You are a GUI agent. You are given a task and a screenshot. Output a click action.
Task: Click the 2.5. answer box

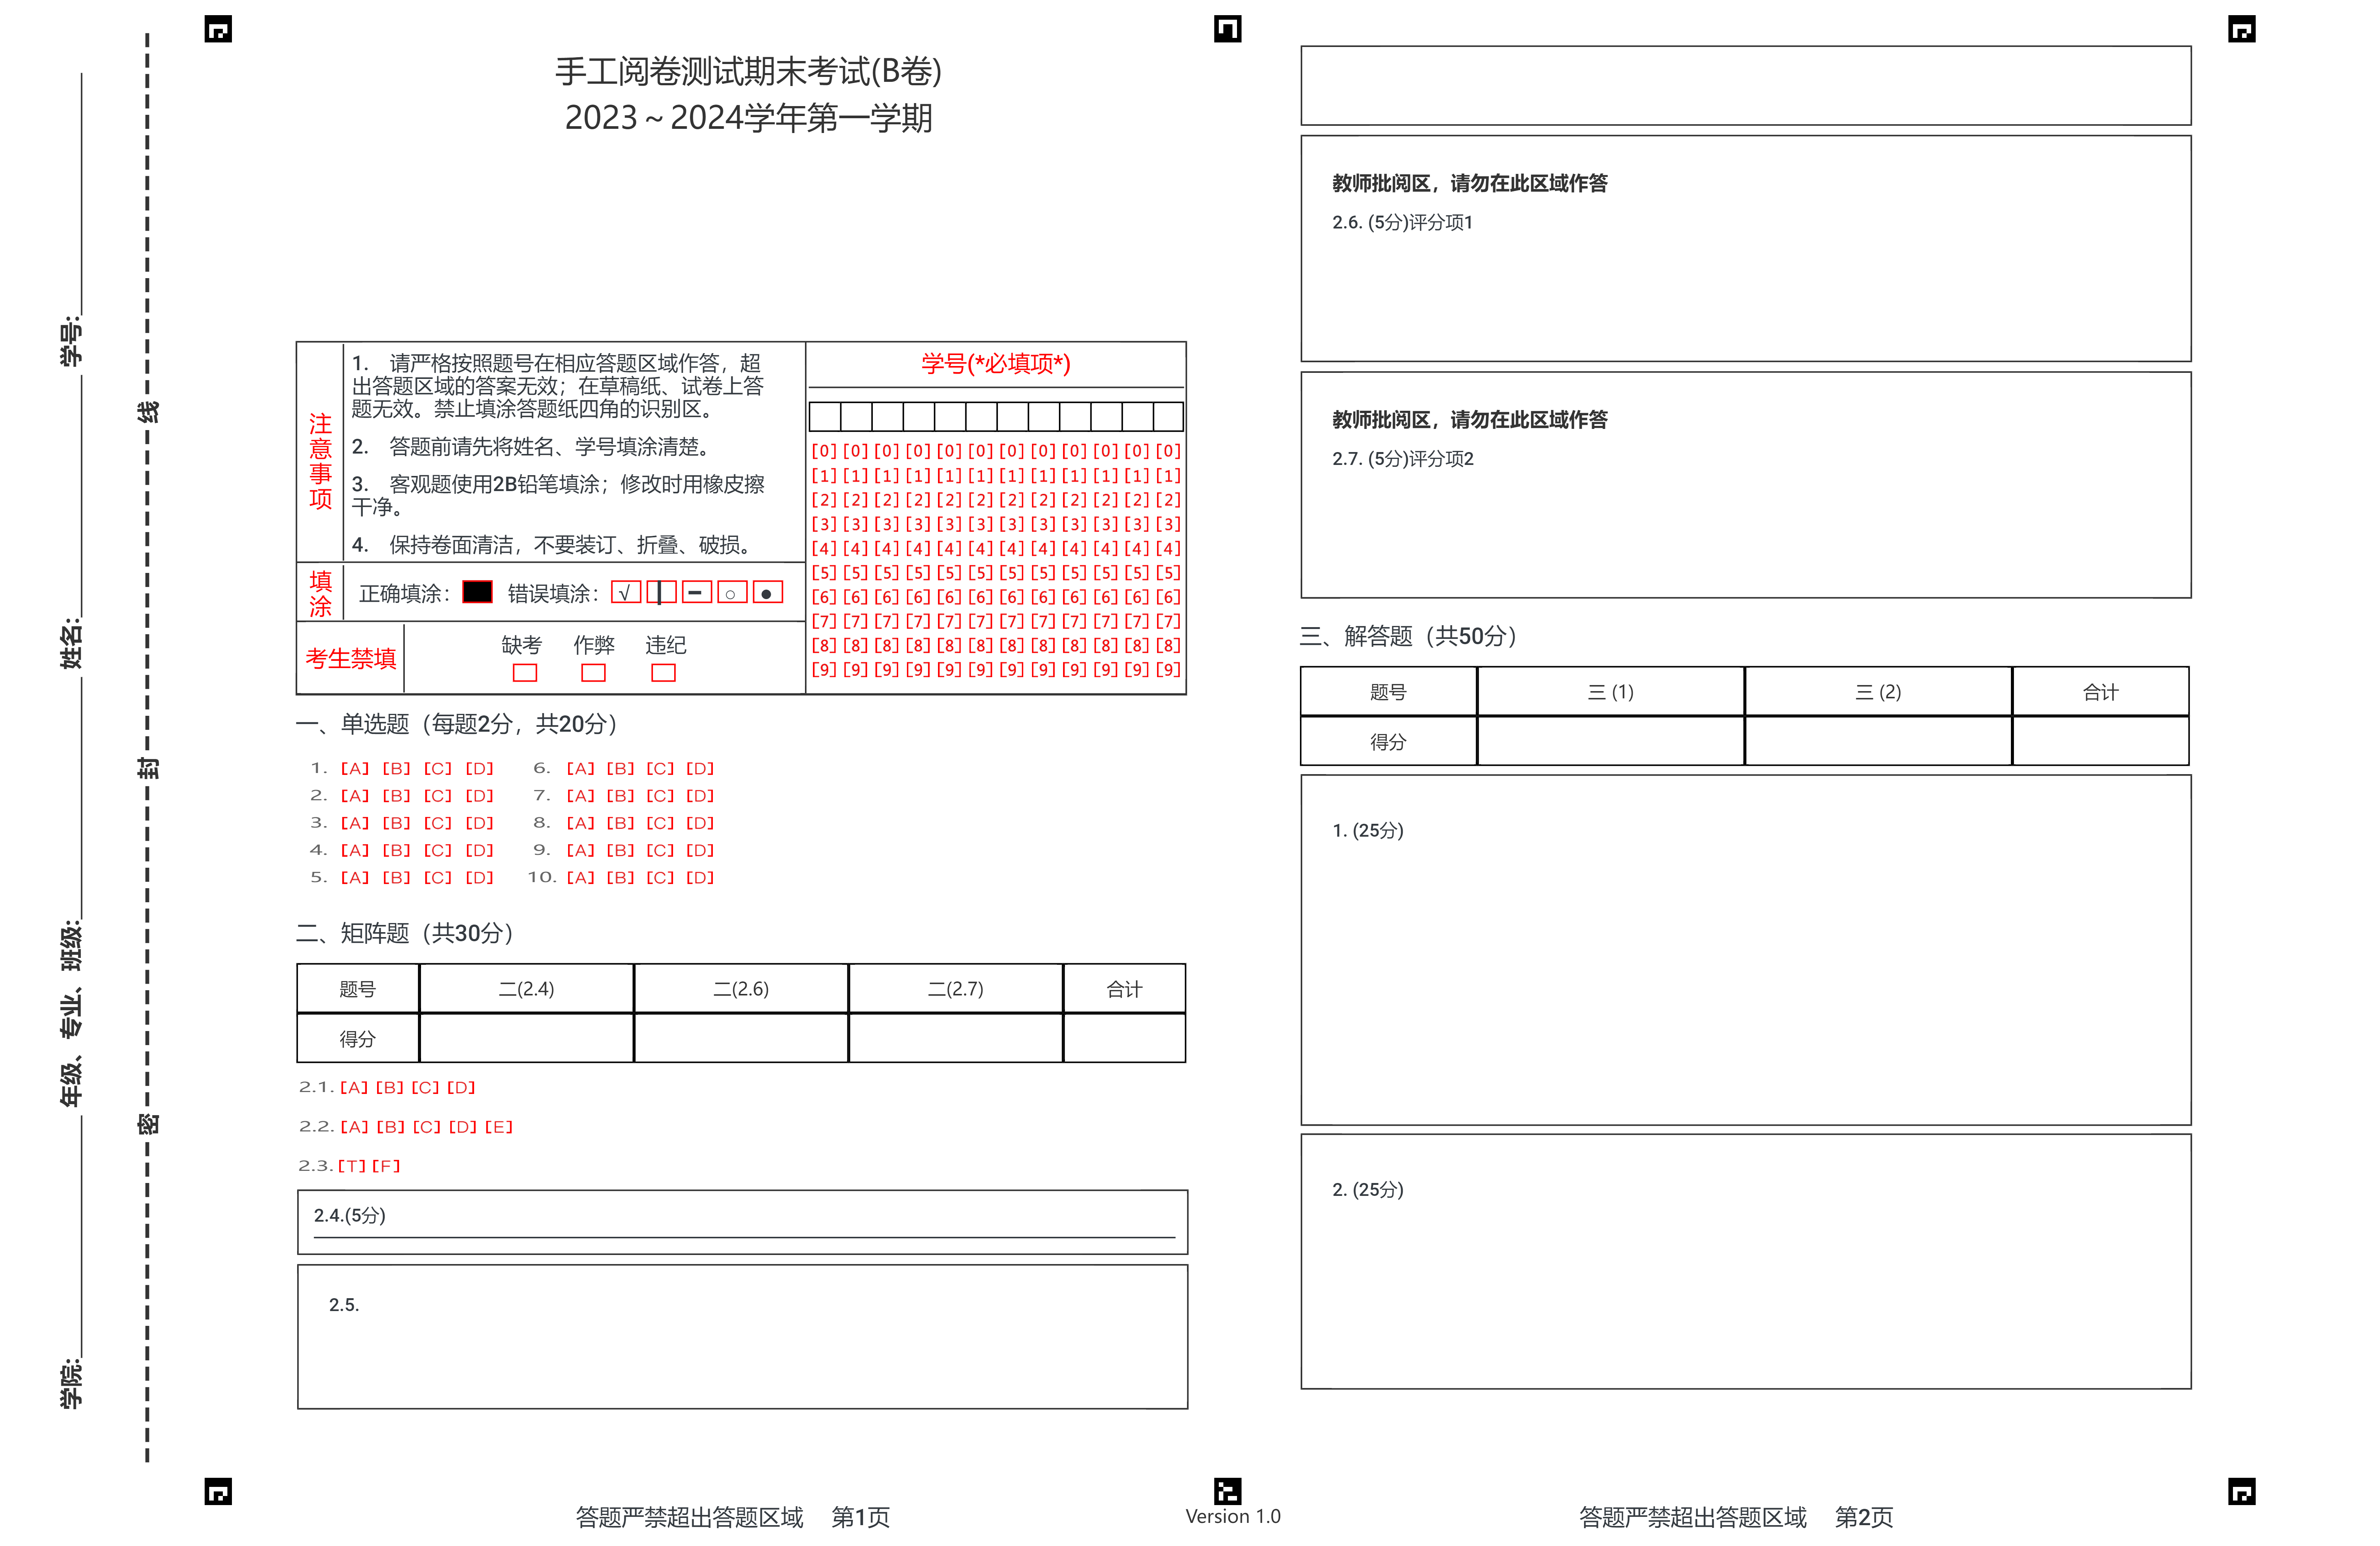tap(743, 1337)
